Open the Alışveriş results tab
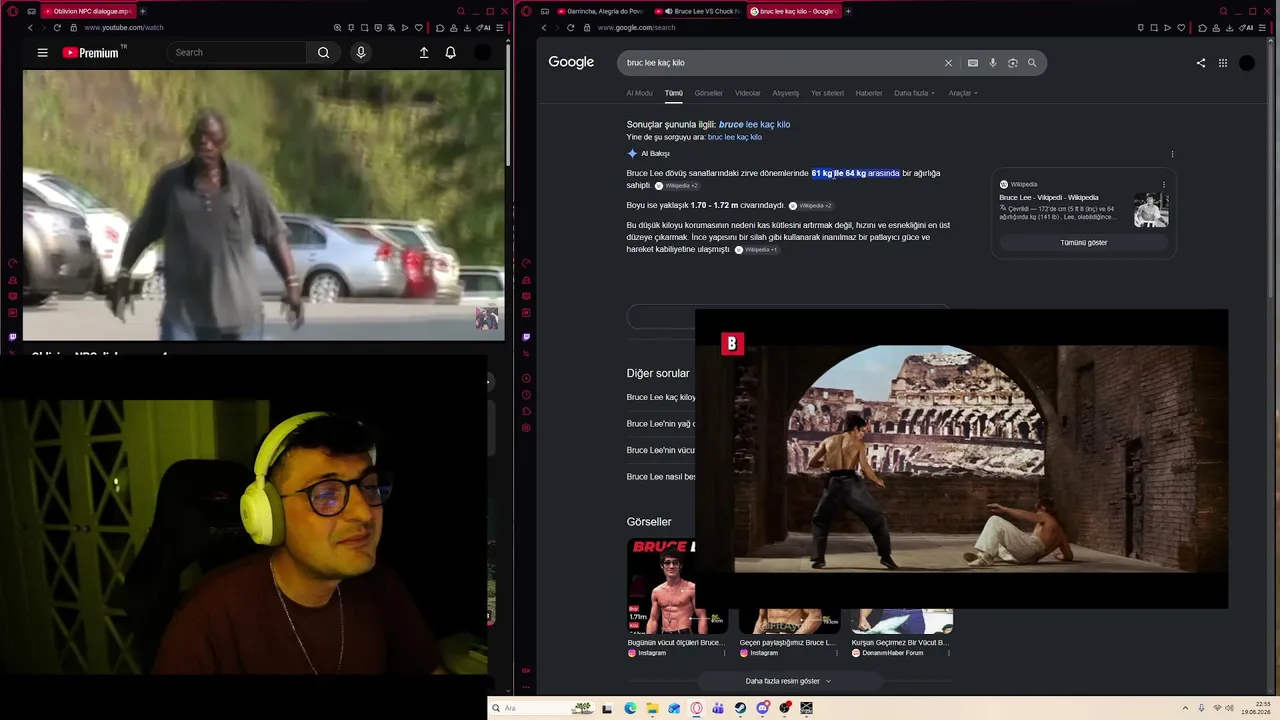The image size is (1280, 720). 786,93
